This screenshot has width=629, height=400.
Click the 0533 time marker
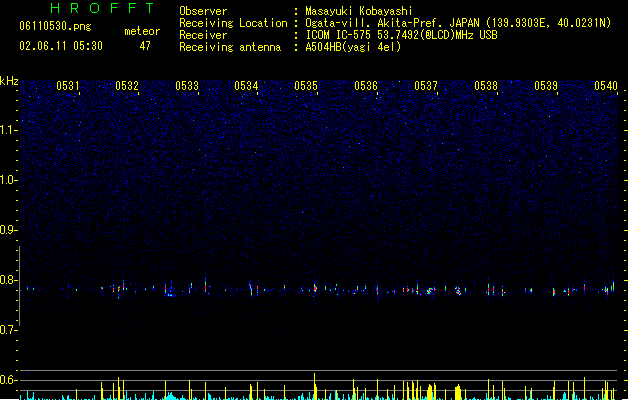[187, 86]
